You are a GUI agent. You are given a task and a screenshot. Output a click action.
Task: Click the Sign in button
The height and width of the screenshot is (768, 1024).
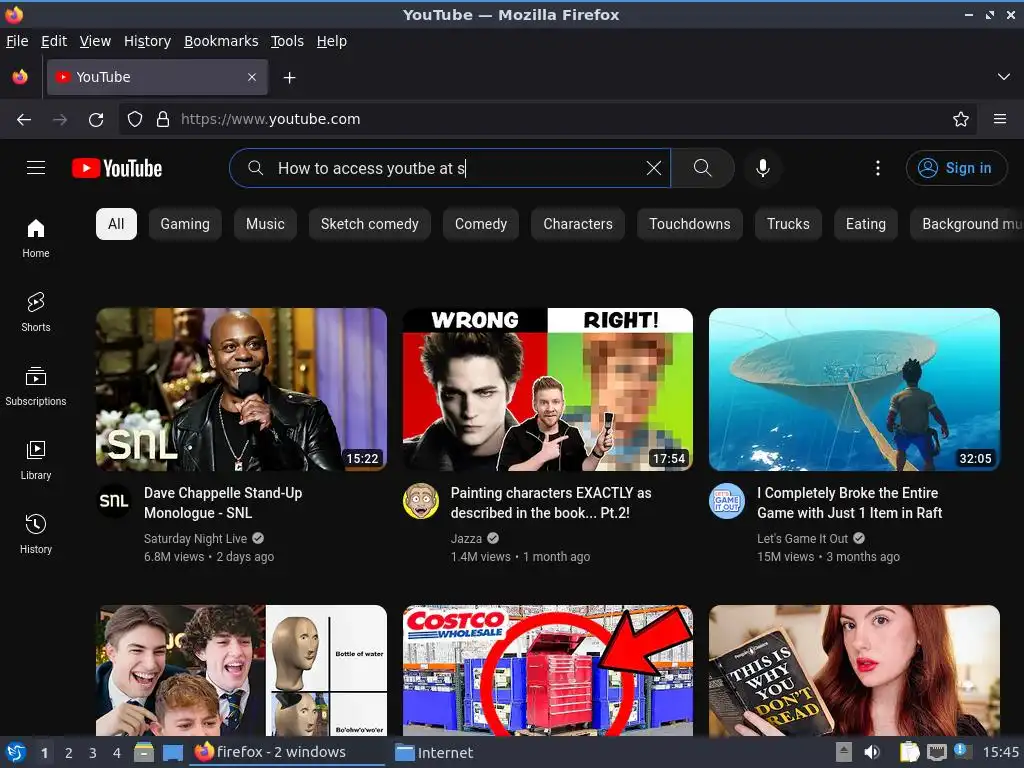tap(956, 168)
